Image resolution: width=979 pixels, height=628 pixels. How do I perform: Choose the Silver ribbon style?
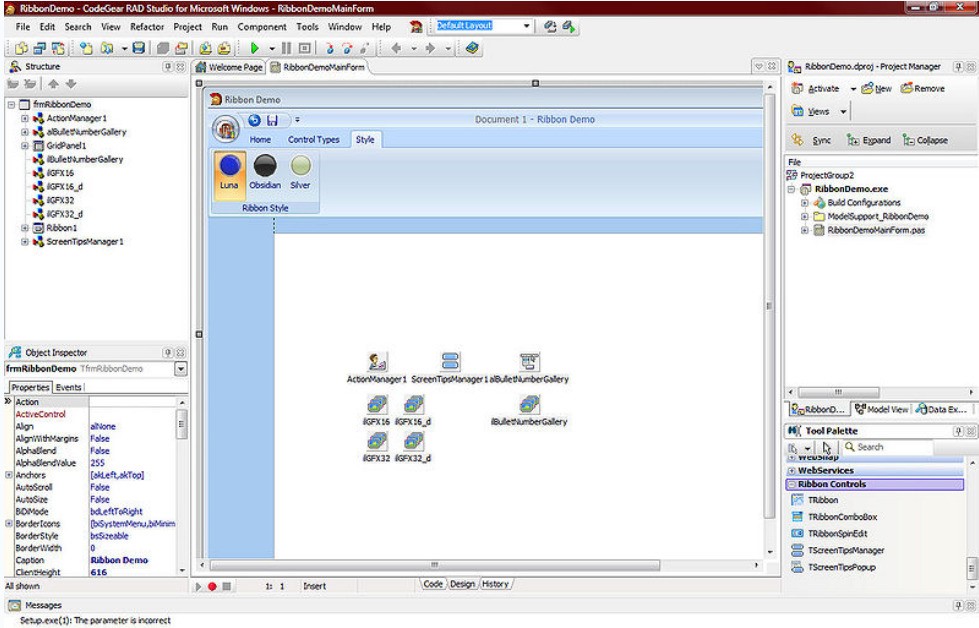coord(300,167)
